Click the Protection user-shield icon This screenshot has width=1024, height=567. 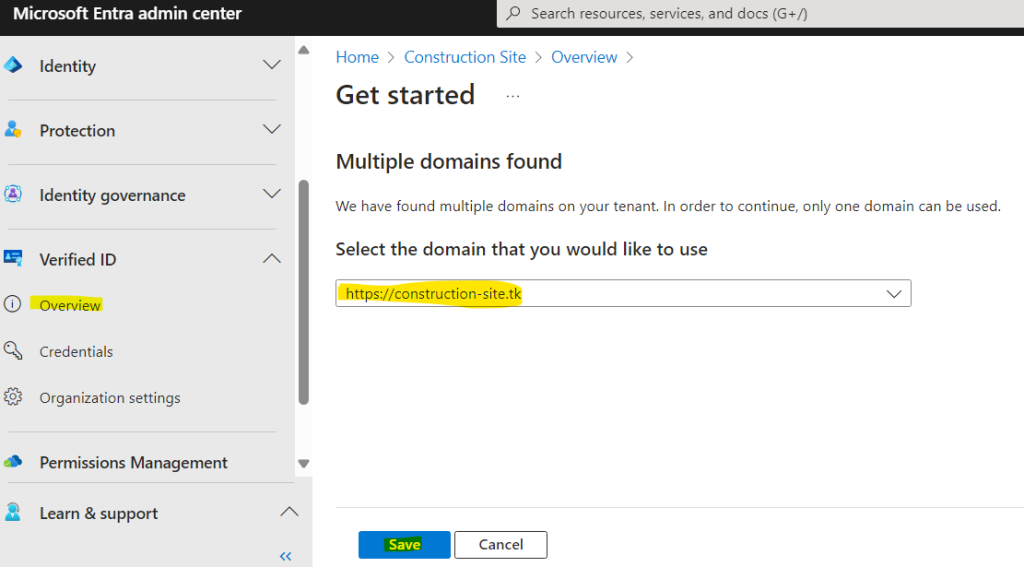[13, 129]
